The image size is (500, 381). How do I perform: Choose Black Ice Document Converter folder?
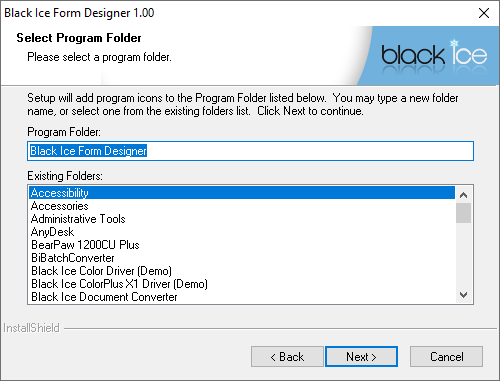(x=242, y=297)
